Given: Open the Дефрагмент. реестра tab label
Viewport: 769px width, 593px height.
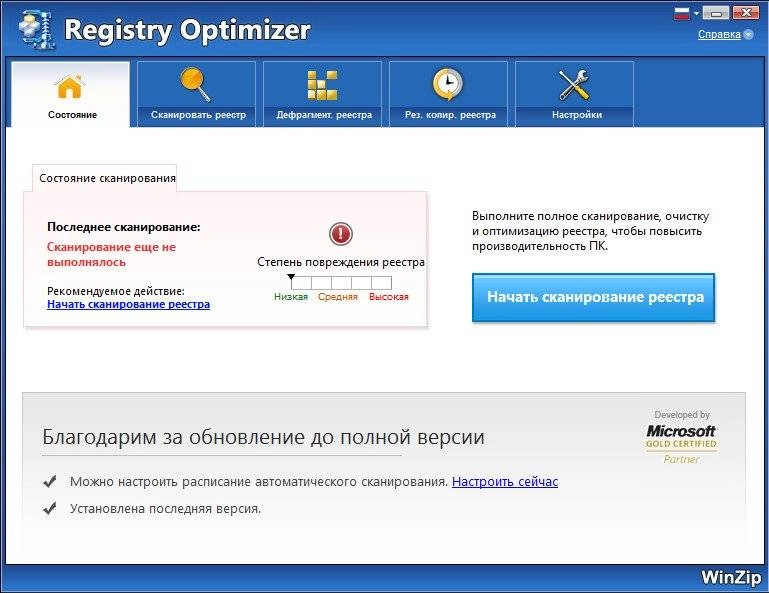Looking at the screenshot, I should point(324,115).
